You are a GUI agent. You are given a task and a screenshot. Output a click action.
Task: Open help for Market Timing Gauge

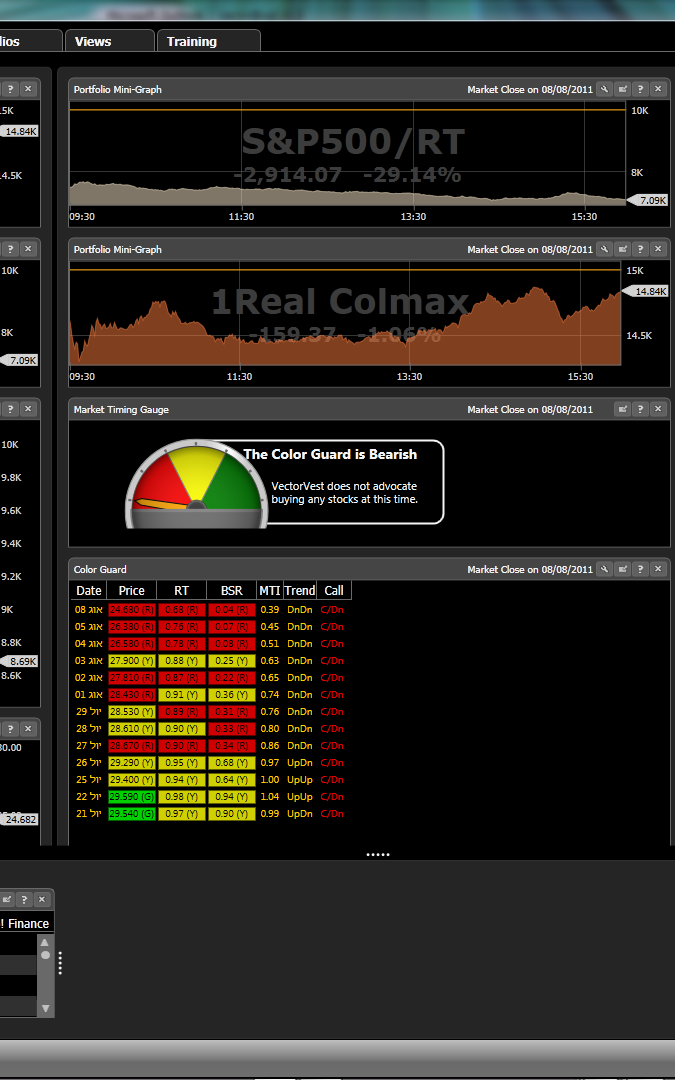[x=640, y=408]
